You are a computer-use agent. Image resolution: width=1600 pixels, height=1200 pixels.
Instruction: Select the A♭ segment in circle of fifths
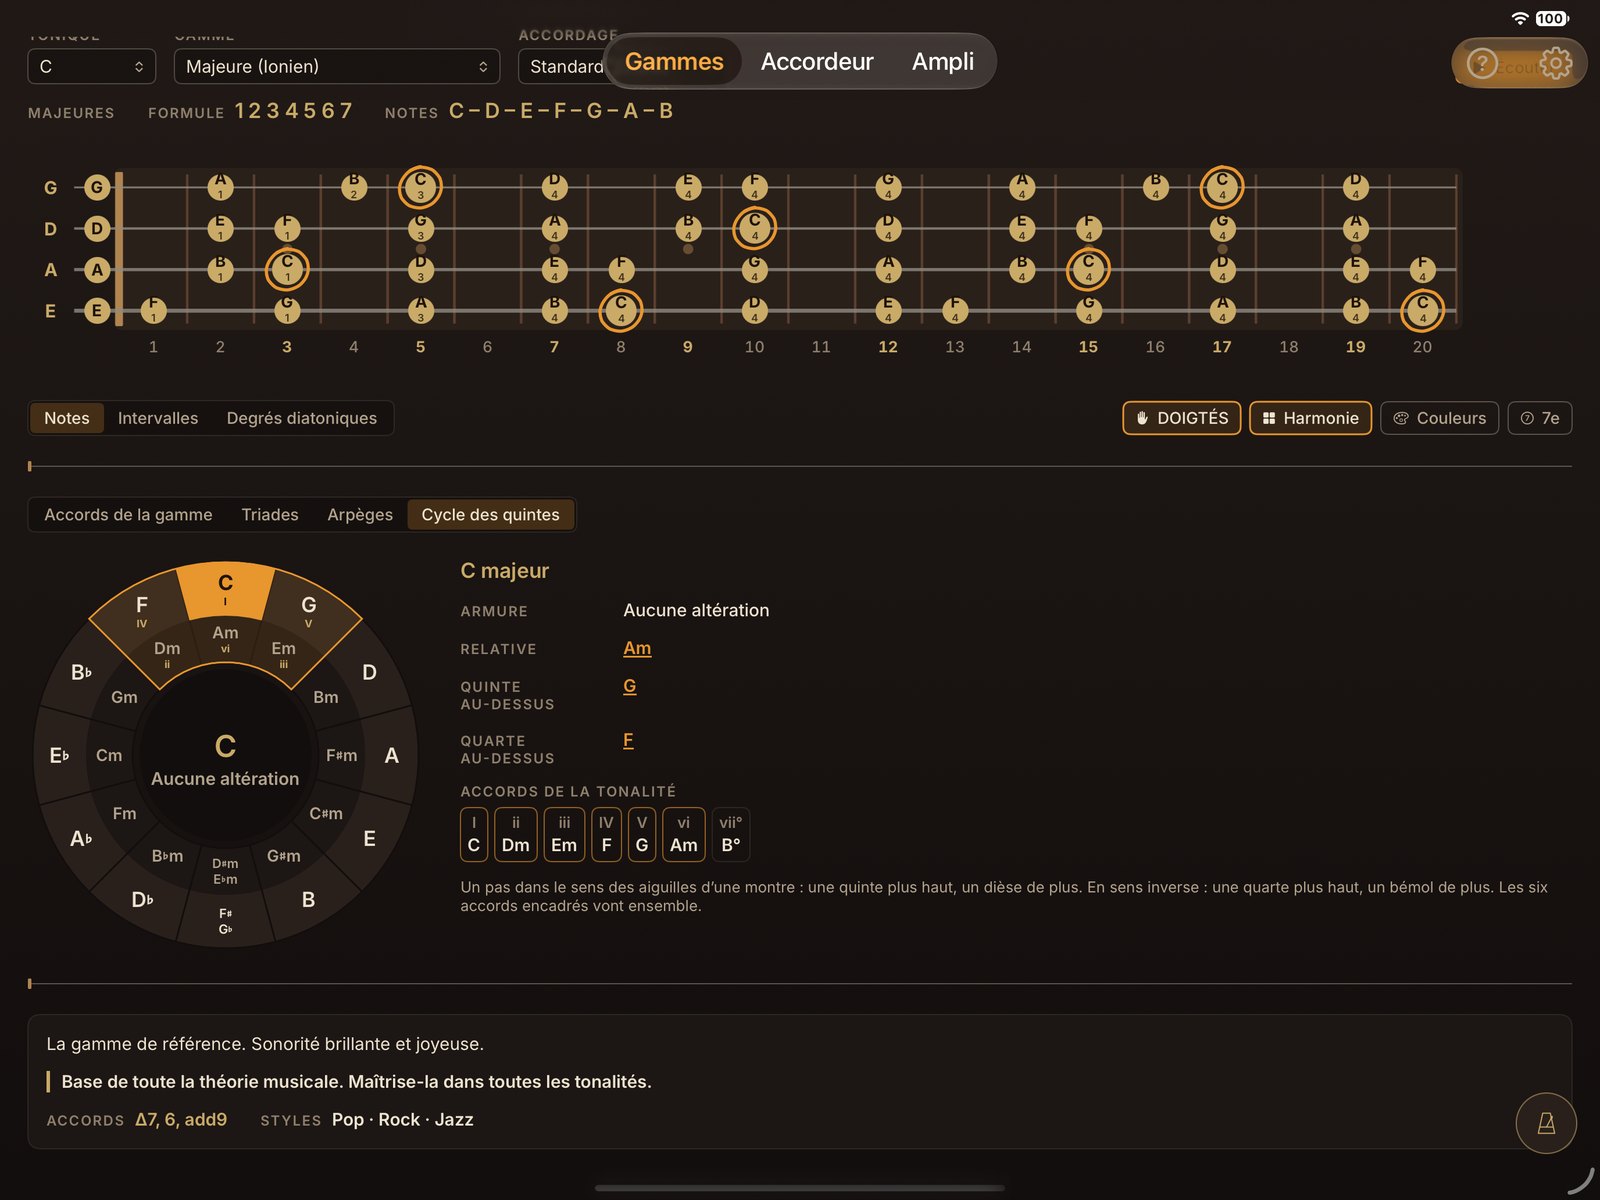(81, 838)
